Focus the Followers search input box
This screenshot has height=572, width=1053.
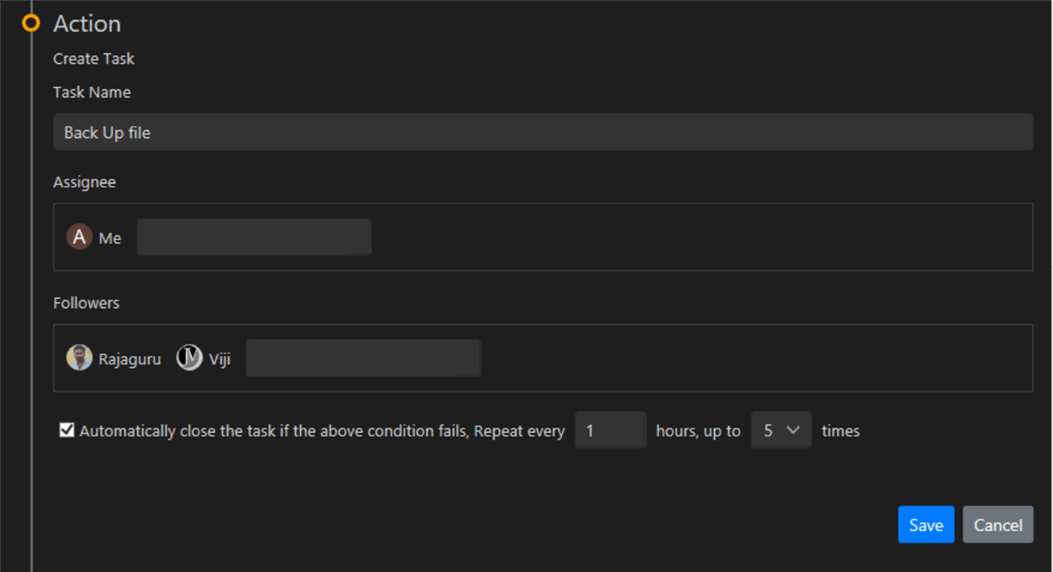tap(363, 358)
